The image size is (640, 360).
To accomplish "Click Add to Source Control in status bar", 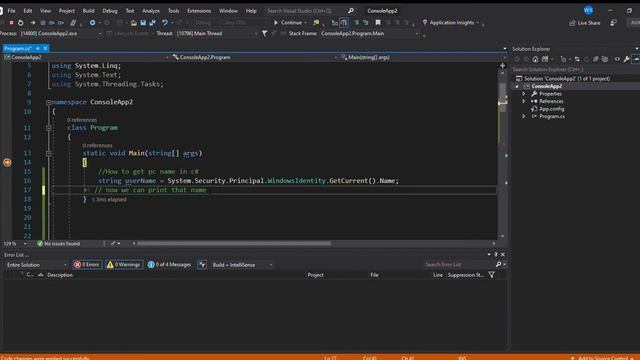I will pyautogui.click(x=603, y=358).
